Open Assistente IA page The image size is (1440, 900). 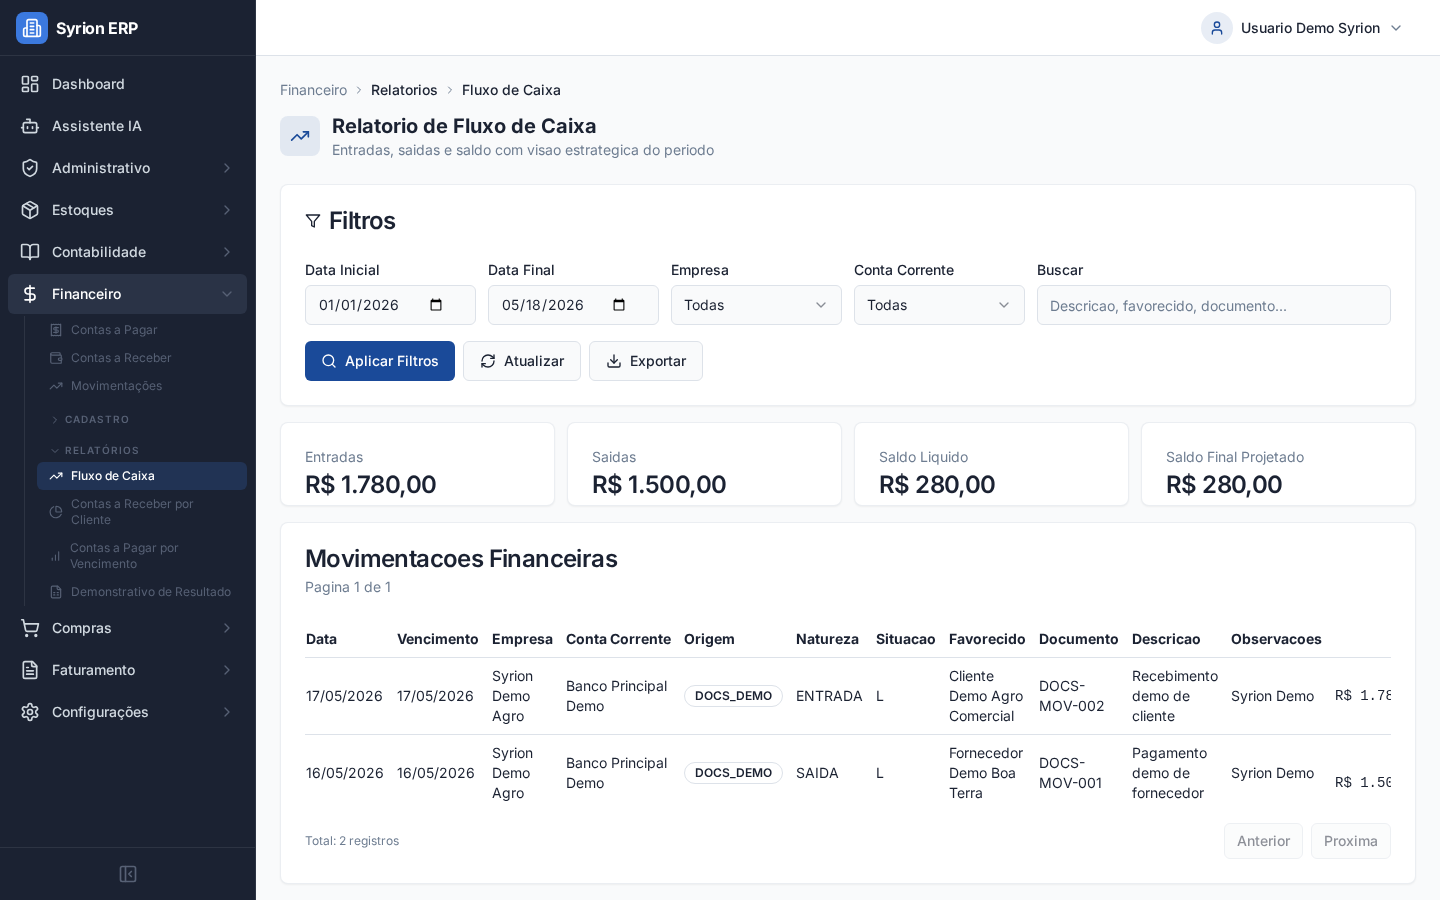click(127, 126)
